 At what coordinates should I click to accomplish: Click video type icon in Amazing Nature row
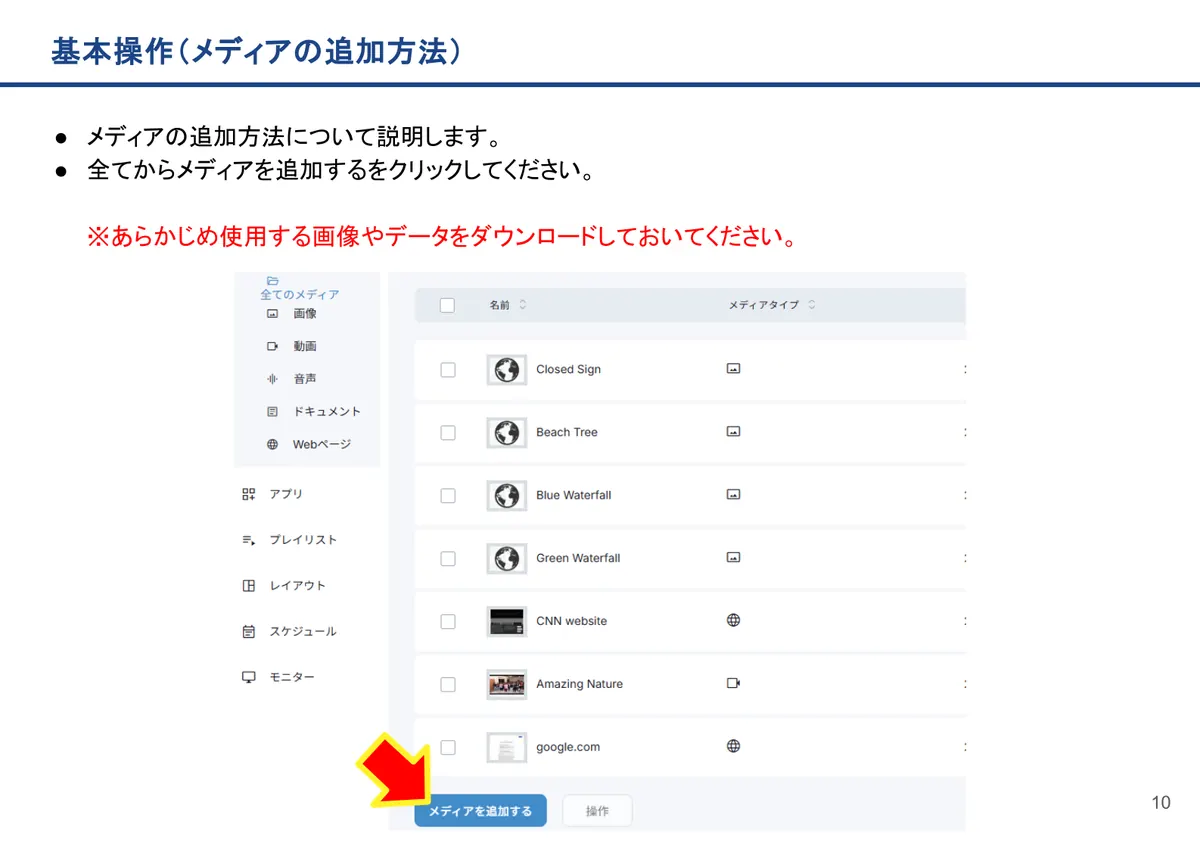tap(733, 683)
